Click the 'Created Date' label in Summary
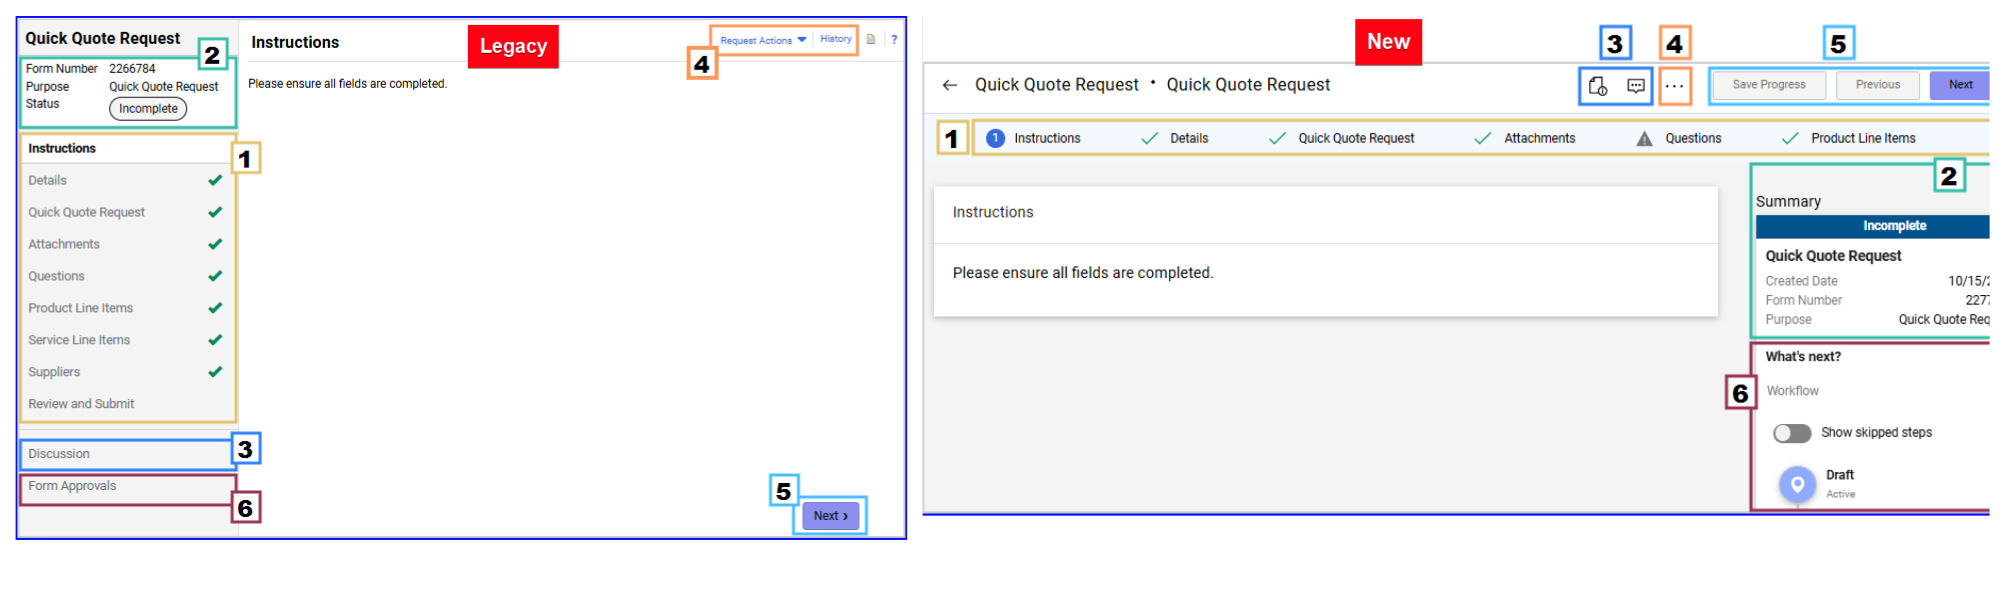The image size is (2000, 600). (x=1801, y=282)
